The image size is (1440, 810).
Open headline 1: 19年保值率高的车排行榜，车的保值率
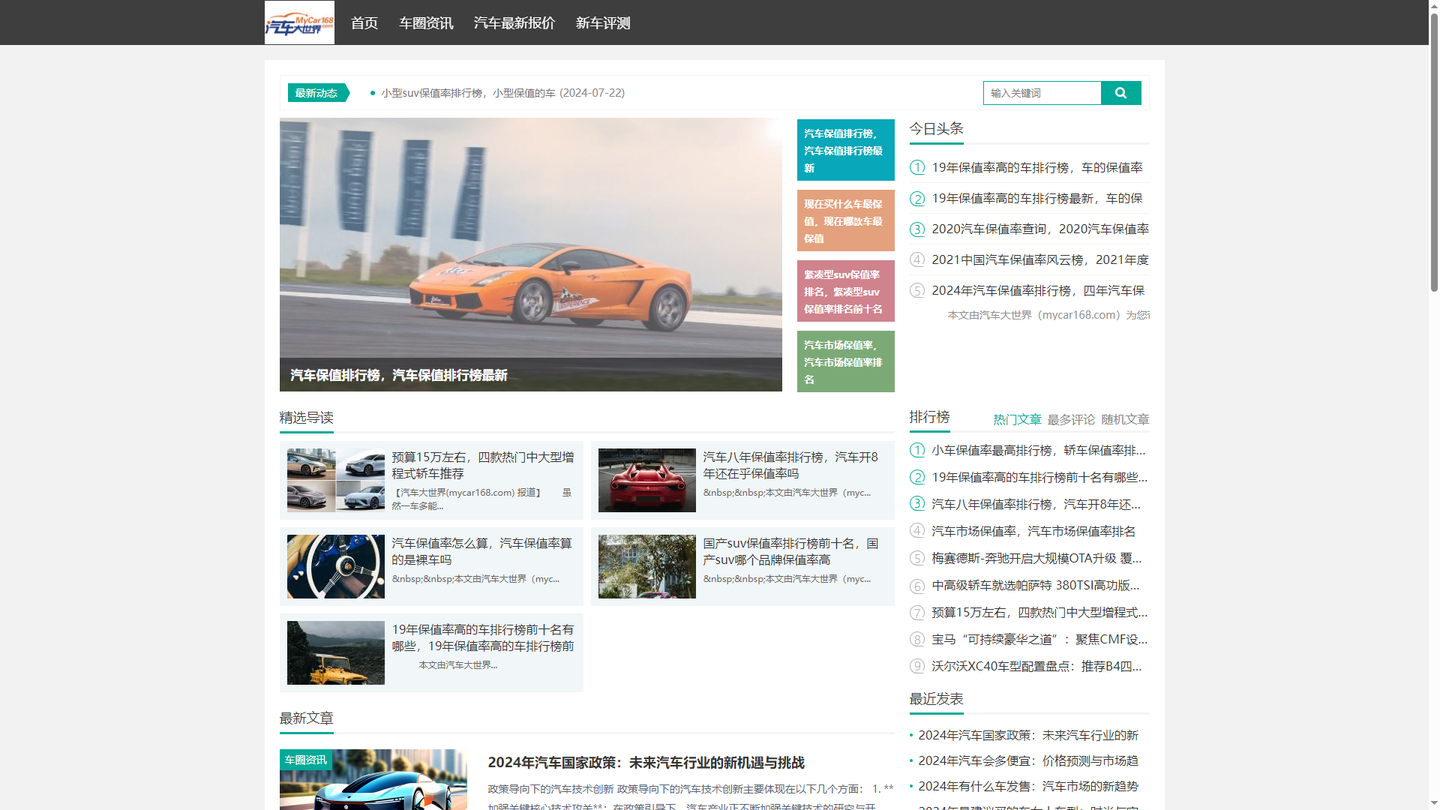1037,168
